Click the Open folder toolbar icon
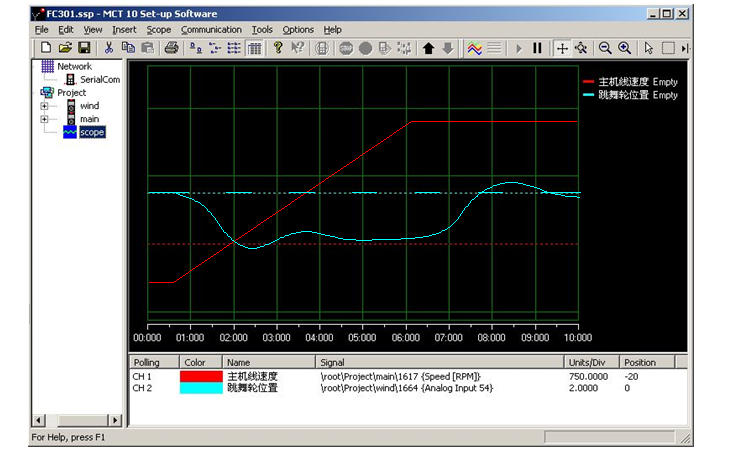 tap(65, 48)
